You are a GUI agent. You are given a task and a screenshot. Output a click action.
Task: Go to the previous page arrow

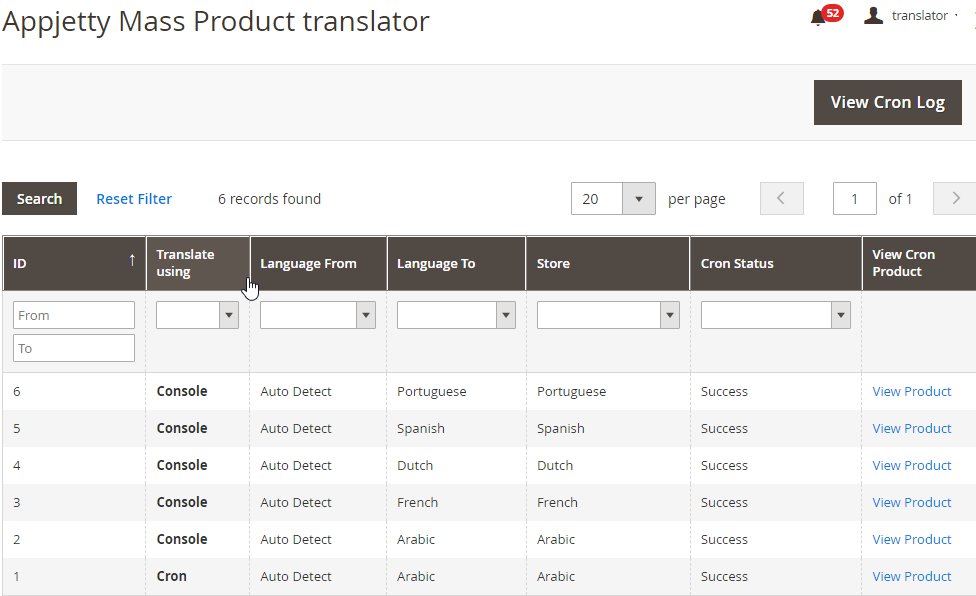point(781,198)
